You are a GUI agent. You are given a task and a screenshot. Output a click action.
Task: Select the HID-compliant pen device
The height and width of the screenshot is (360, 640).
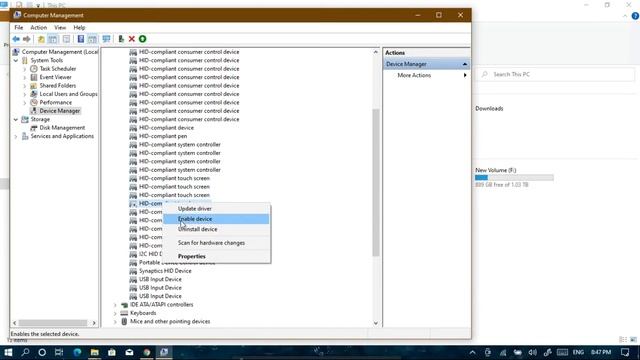pos(163,136)
